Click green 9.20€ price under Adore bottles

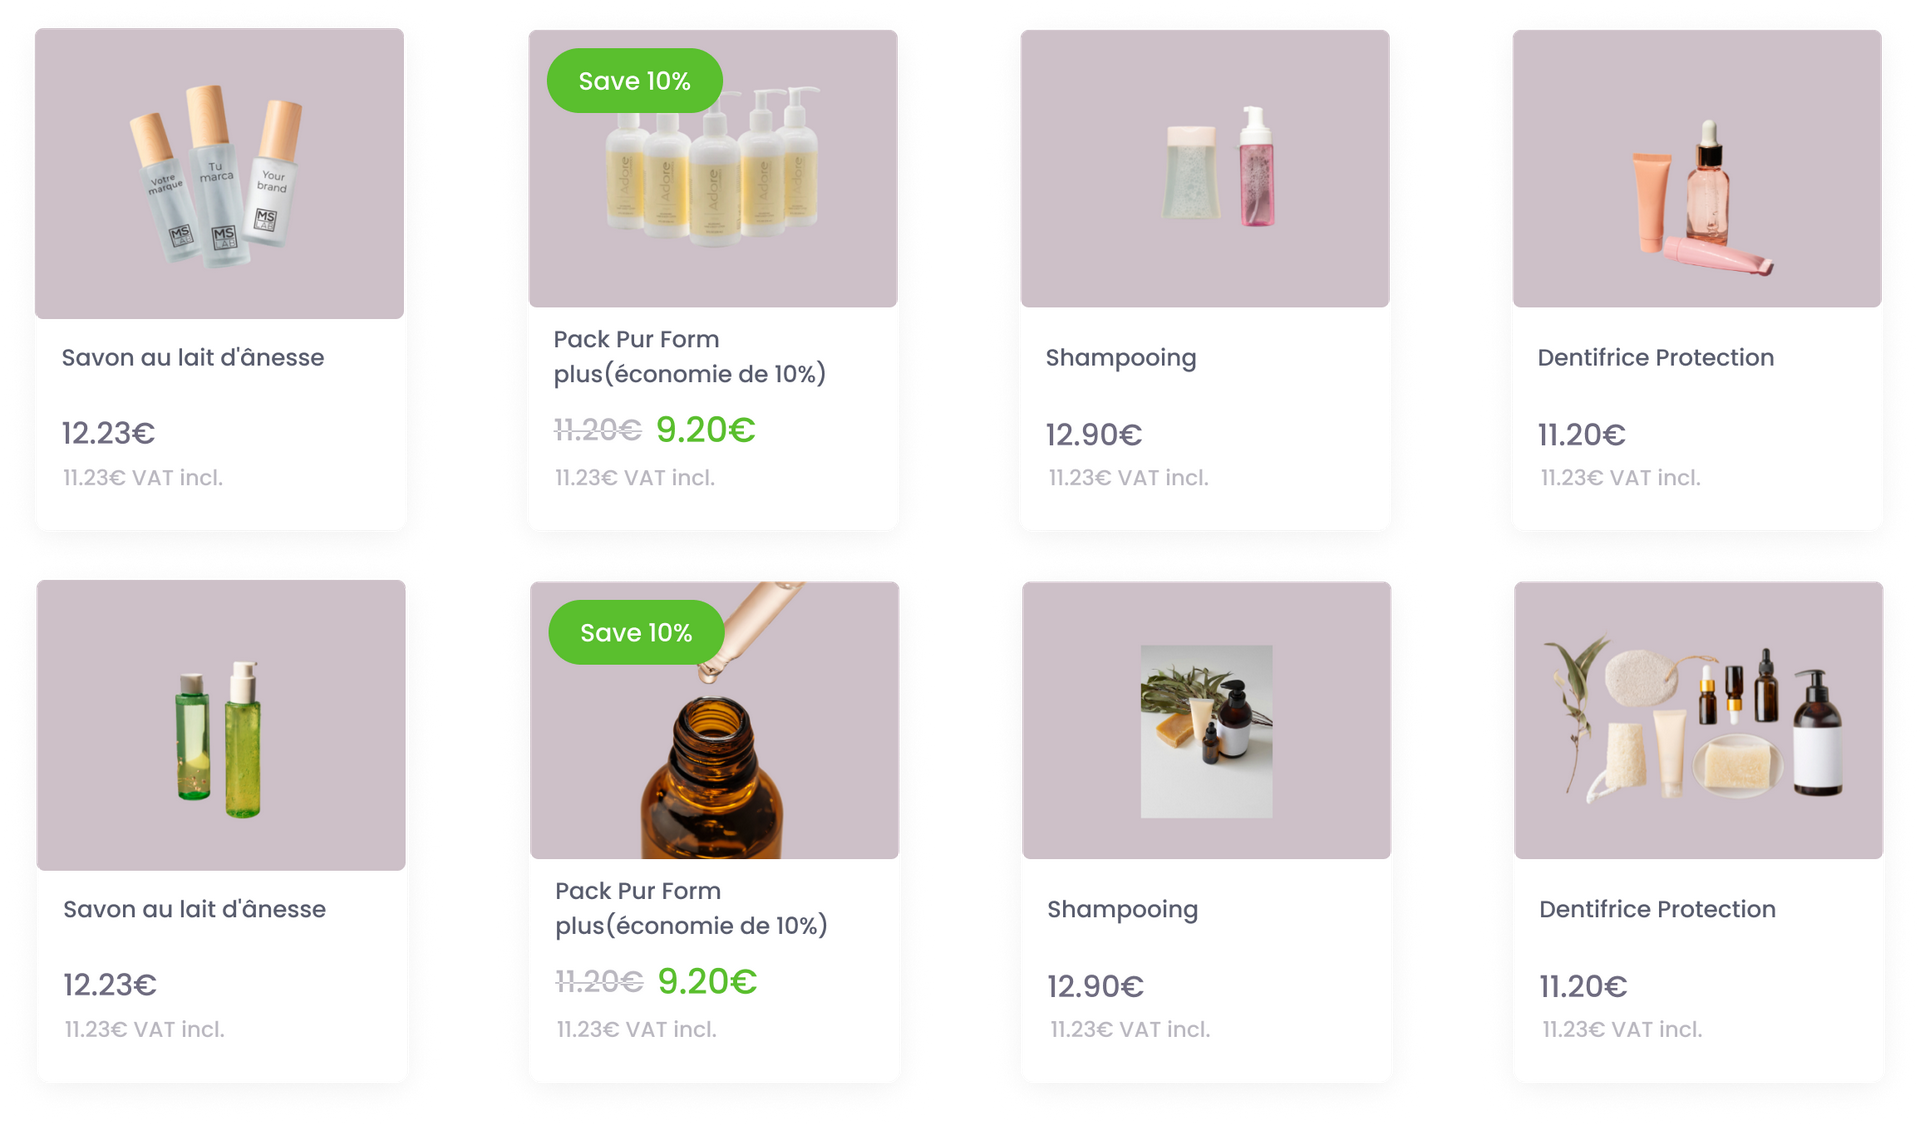(x=705, y=430)
